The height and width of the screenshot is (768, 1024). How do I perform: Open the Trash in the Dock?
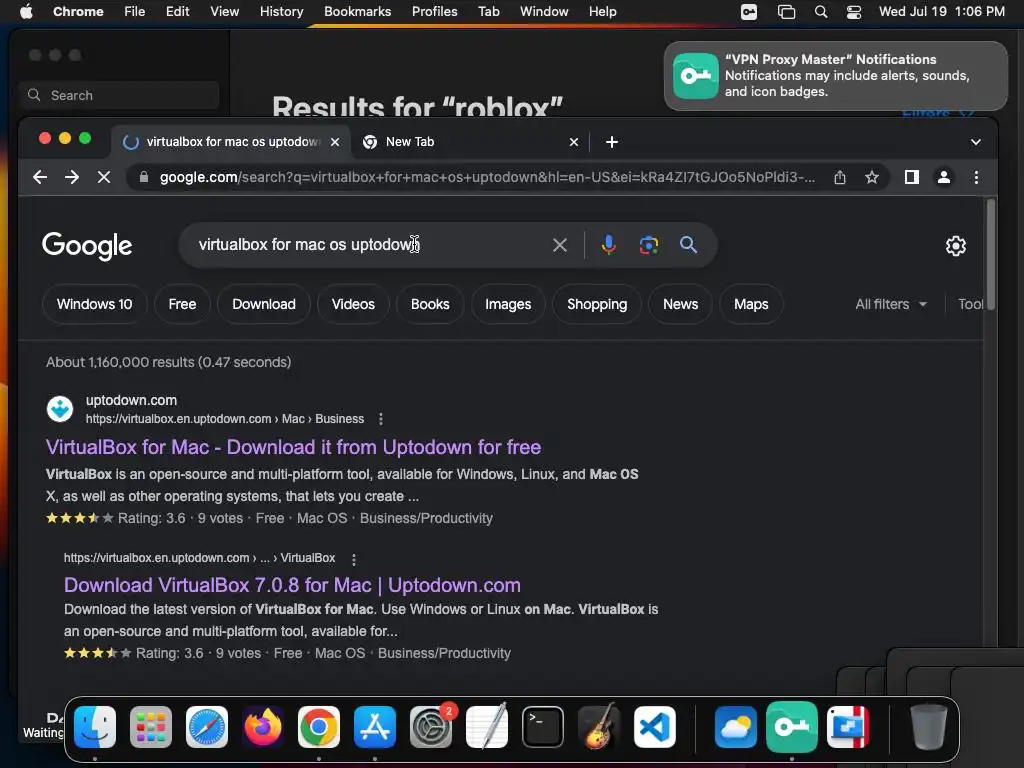(x=929, y=727)
